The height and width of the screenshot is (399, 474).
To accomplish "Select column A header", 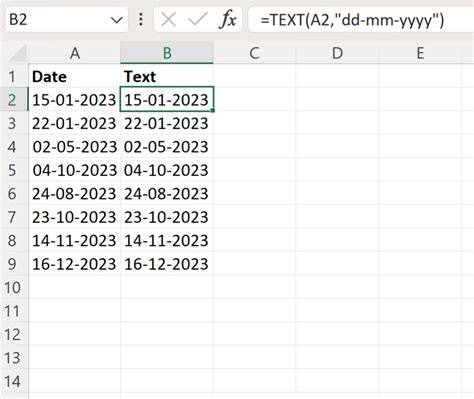I will [x=75, y=53].
